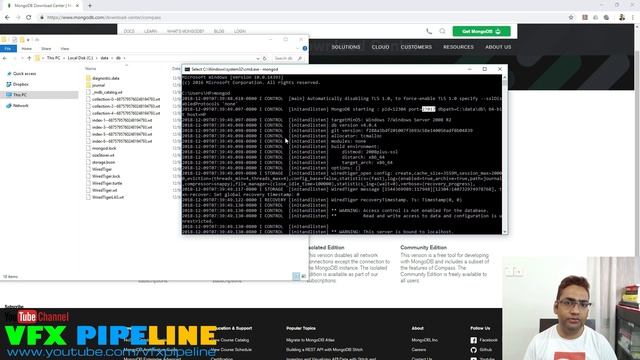
Task: Open LOGIN link on MongoDB site
Action: pos(240,31)
